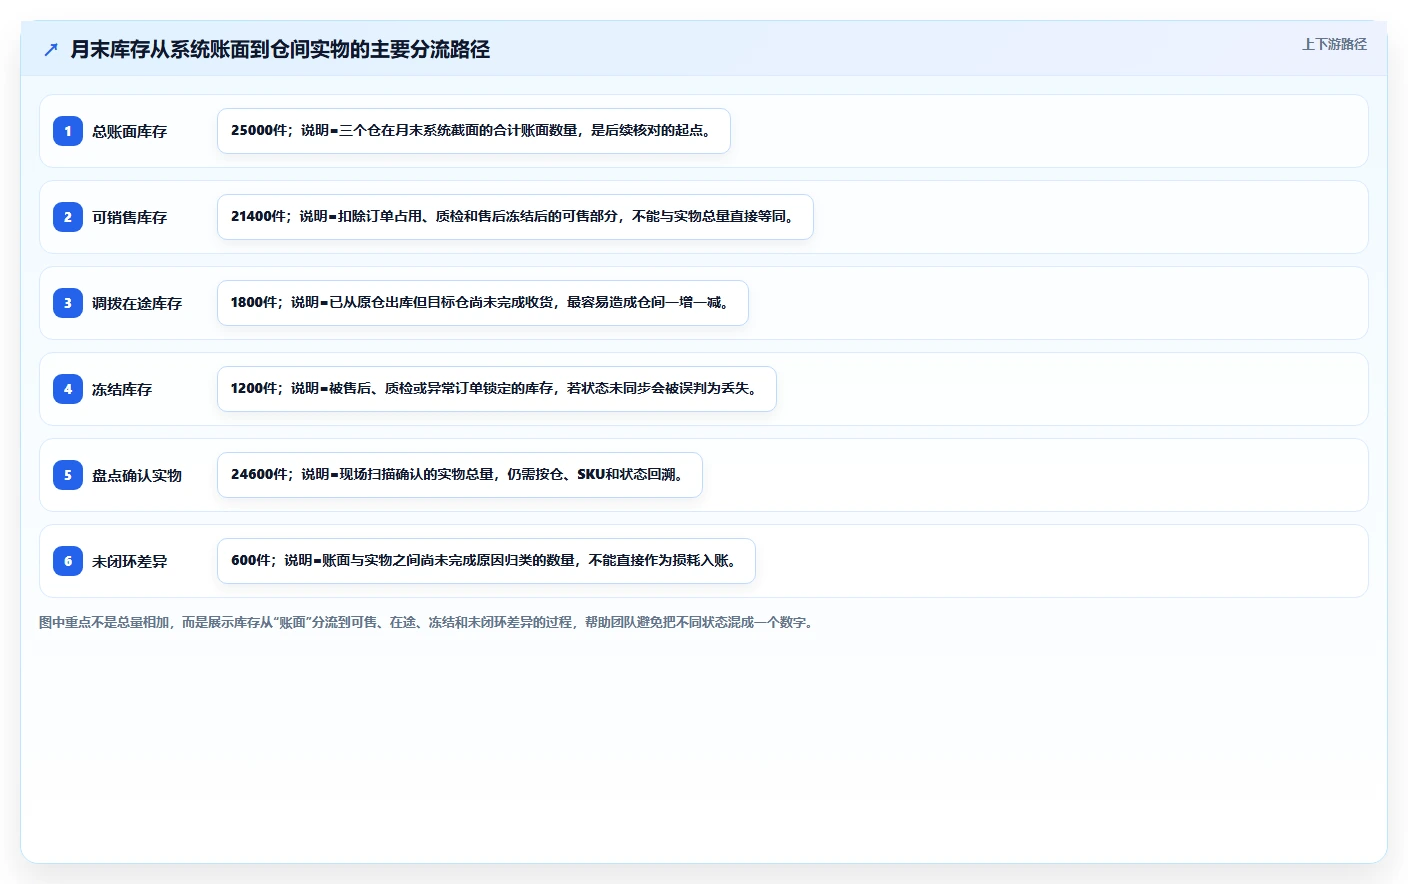Open the 600件 description box
1408x884 pixels.
(486, 561)
